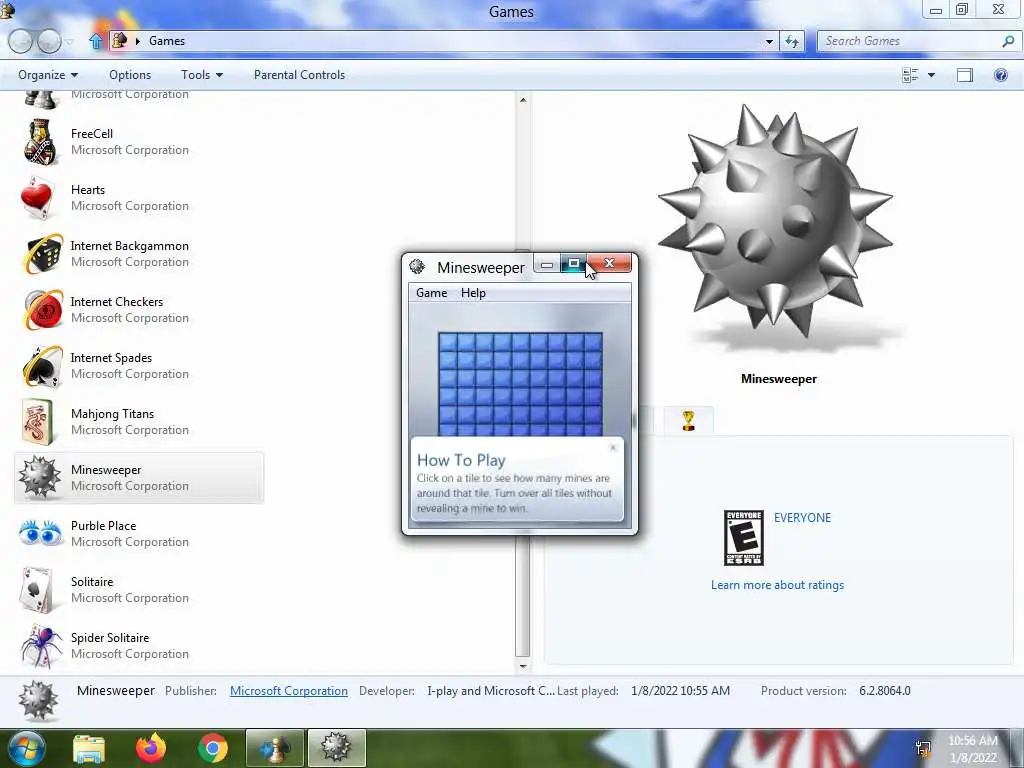Open Parental Controls
Screen dimensions: 1024x768
click(x=299, y=75)
